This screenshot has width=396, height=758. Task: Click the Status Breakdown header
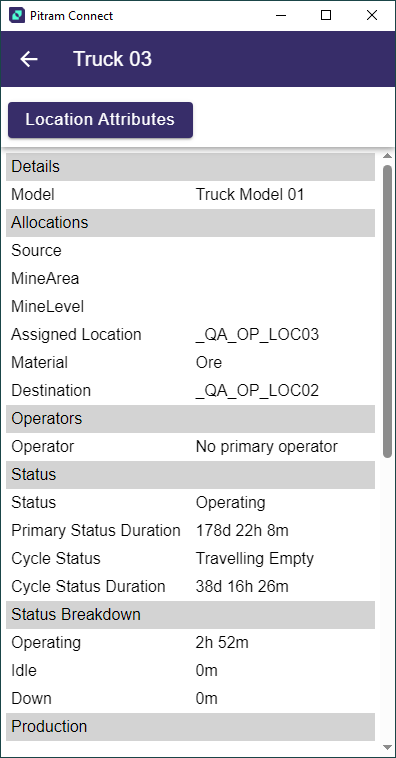click(x=191, y=614)
